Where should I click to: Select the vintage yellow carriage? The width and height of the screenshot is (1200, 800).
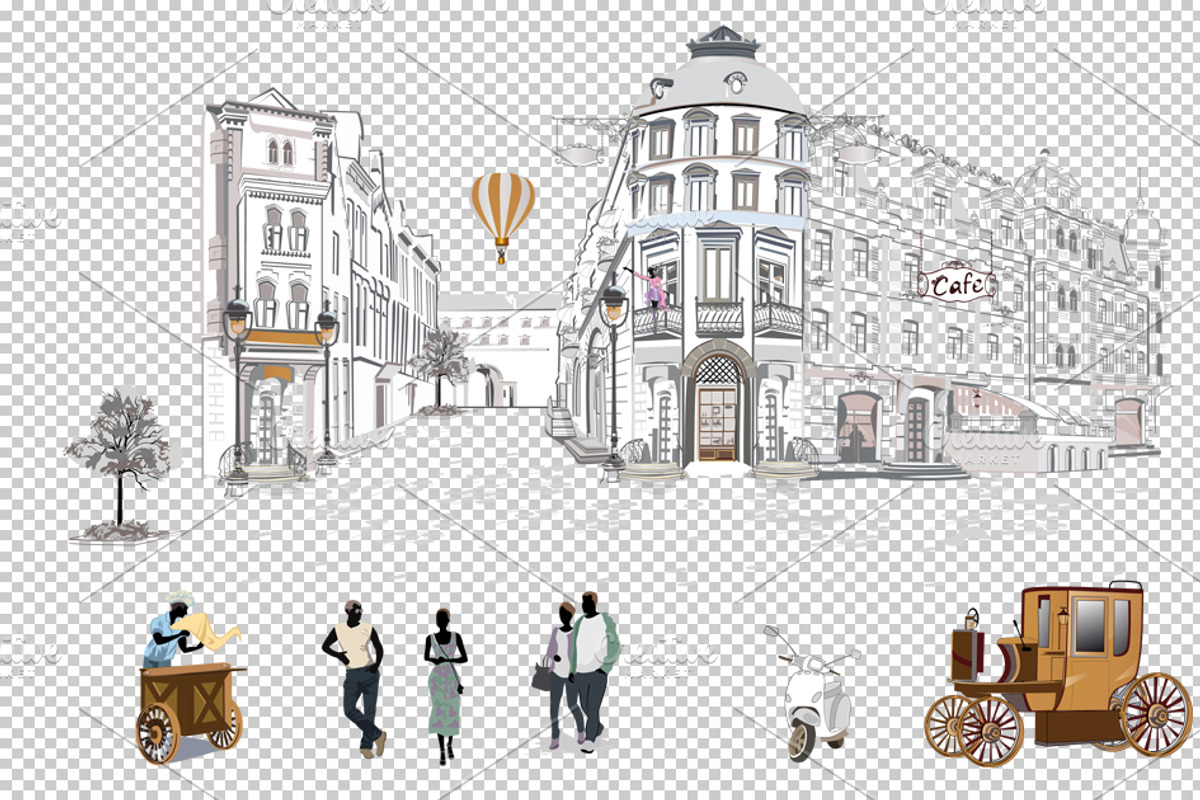[1060, 672]
